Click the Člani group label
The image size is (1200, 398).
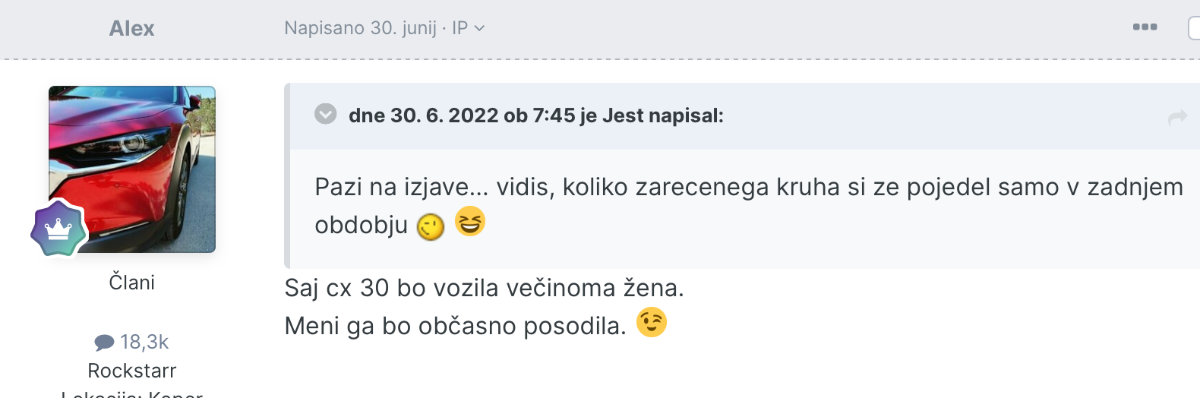pos(132,283)
